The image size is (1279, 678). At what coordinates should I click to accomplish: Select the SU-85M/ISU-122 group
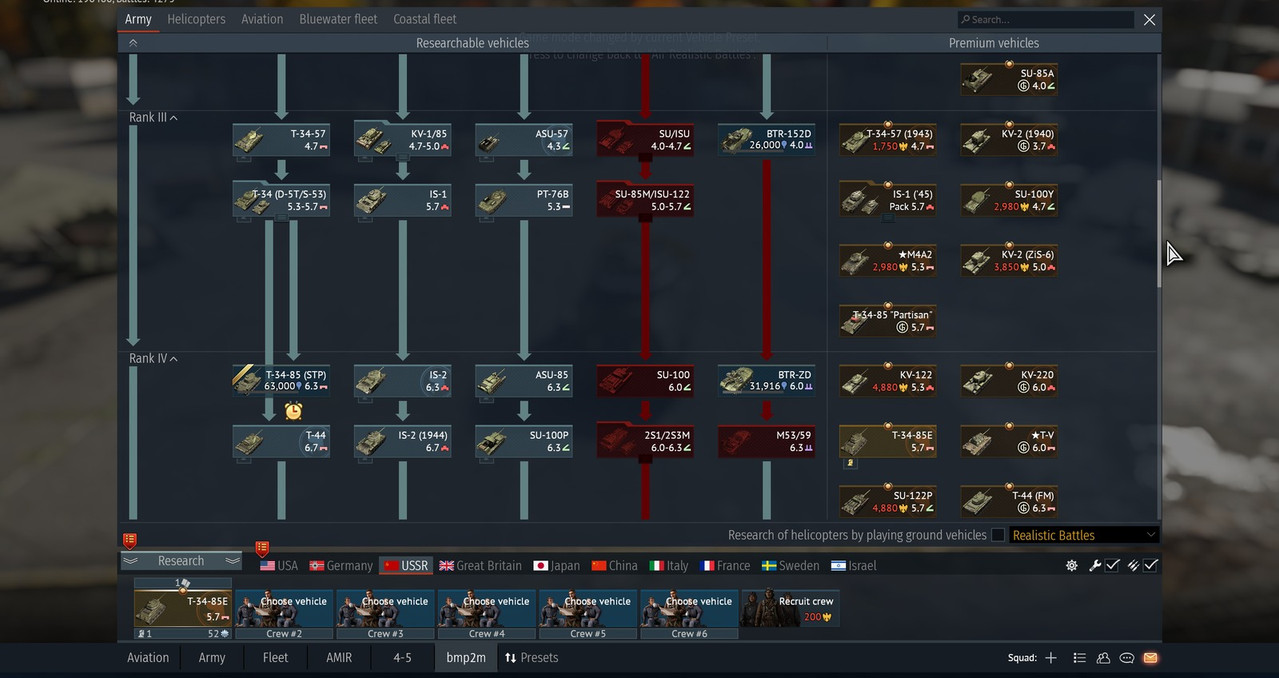click(645, 200)
